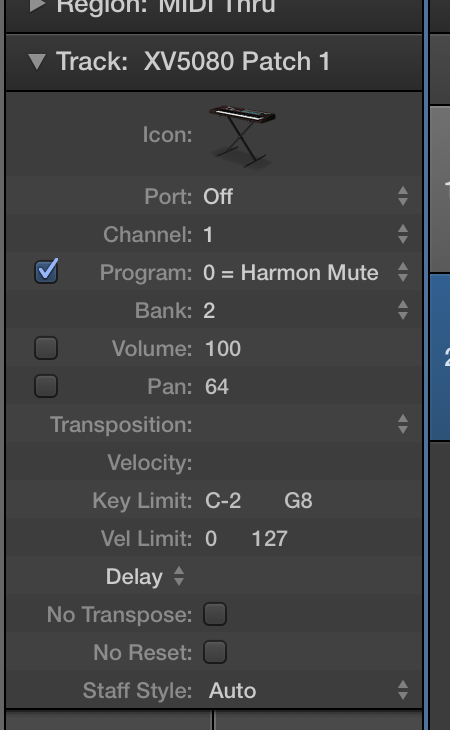Click the keyboard stand track icon
Viewport: 450px width, 730px height.
(x=242, y=136)
